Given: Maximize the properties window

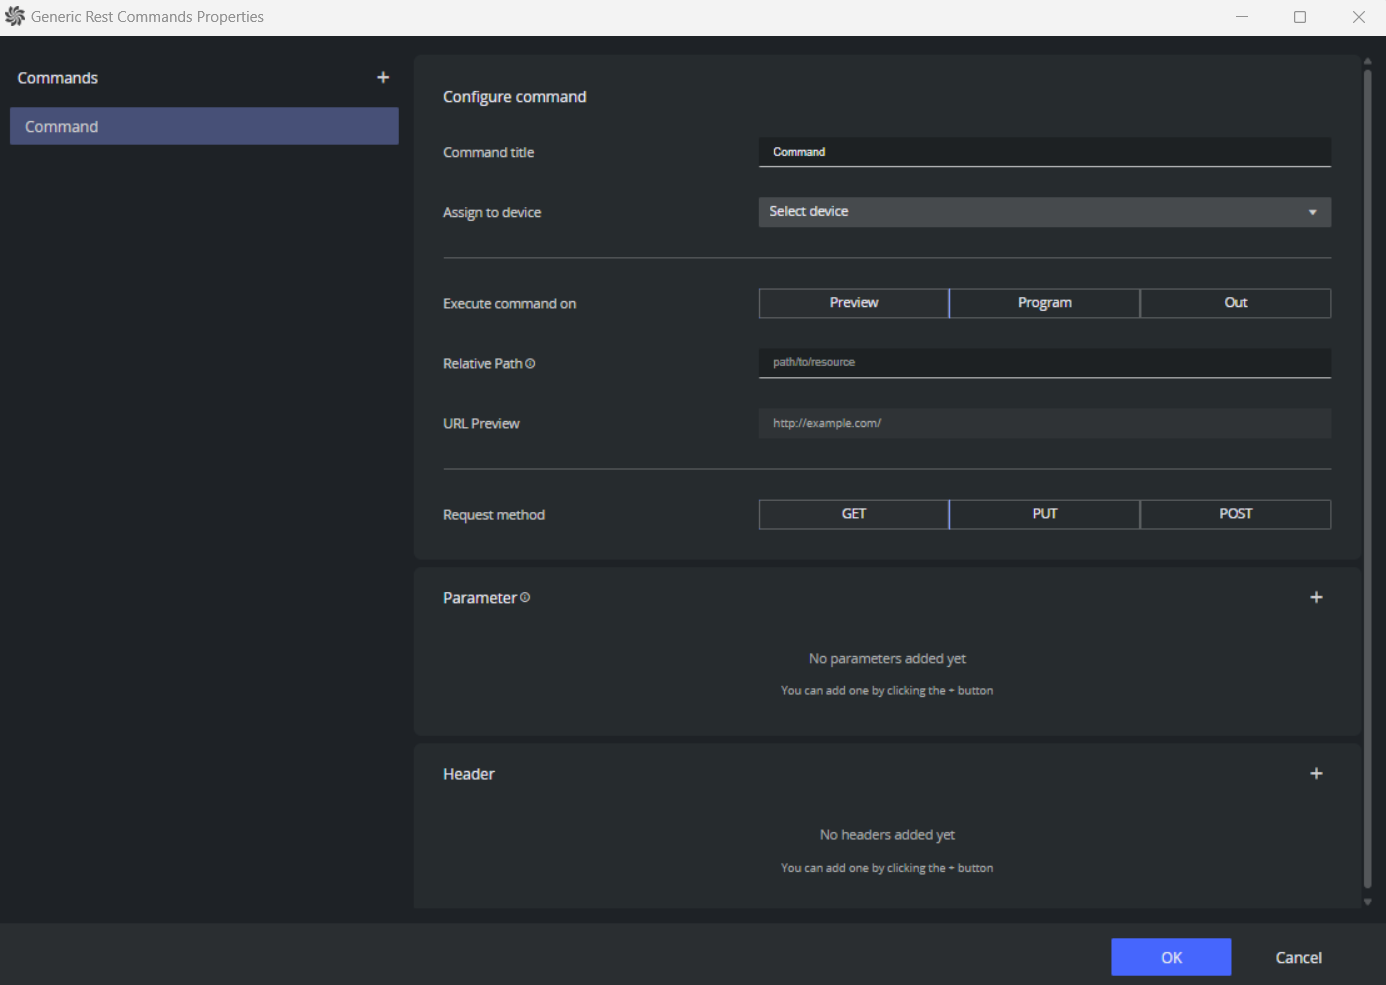Looking at the screenshot, I should click(x=1300, y=17).
